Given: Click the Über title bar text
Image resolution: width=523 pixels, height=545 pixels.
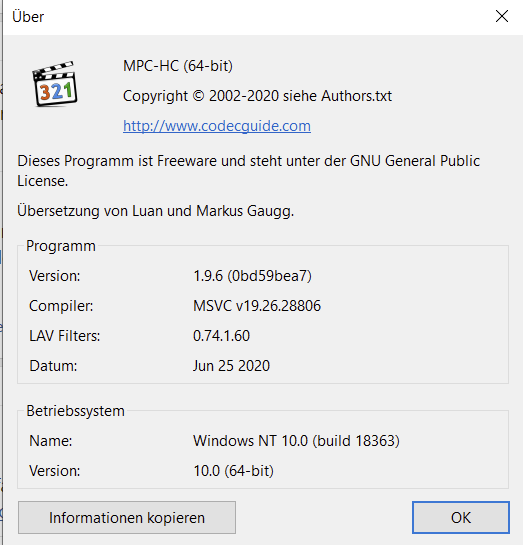Looking at the screenshot, I should 28,17.
